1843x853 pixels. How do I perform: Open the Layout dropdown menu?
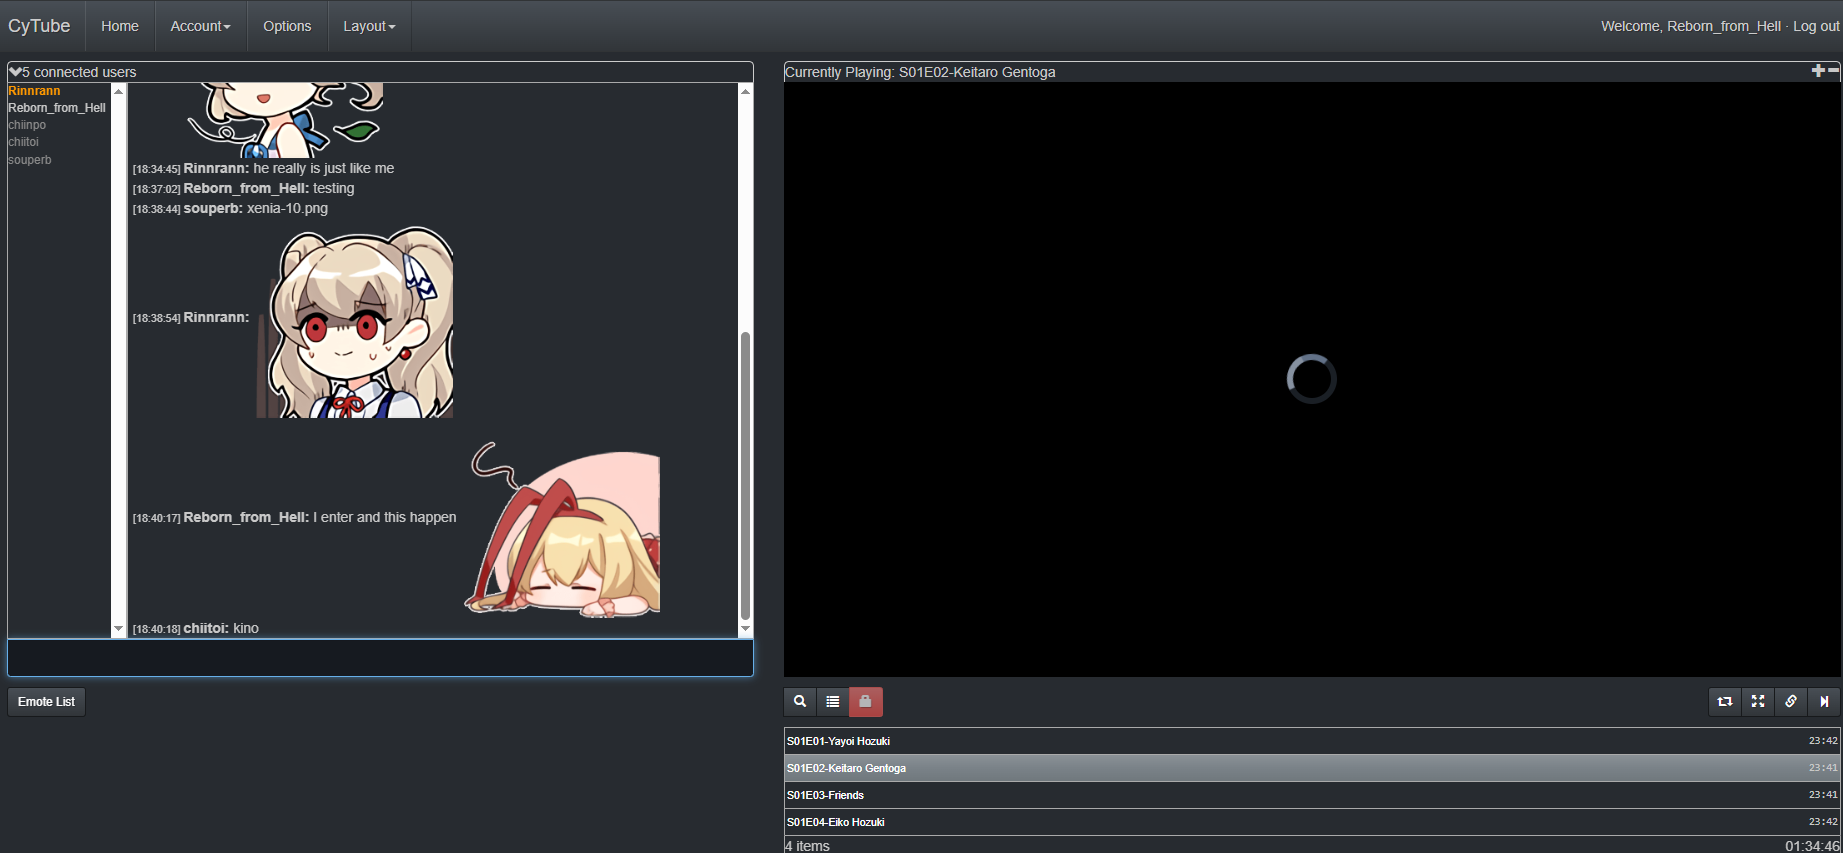(x=369, y=26)
